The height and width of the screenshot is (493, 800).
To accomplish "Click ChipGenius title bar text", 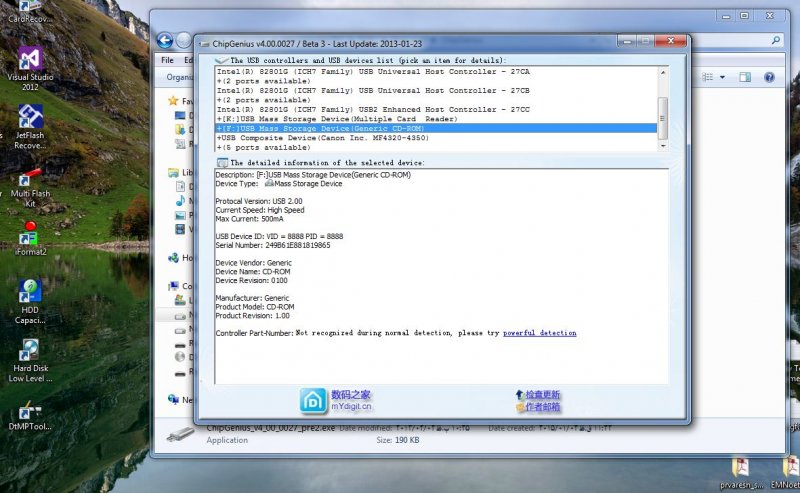I will coord(317,44).
